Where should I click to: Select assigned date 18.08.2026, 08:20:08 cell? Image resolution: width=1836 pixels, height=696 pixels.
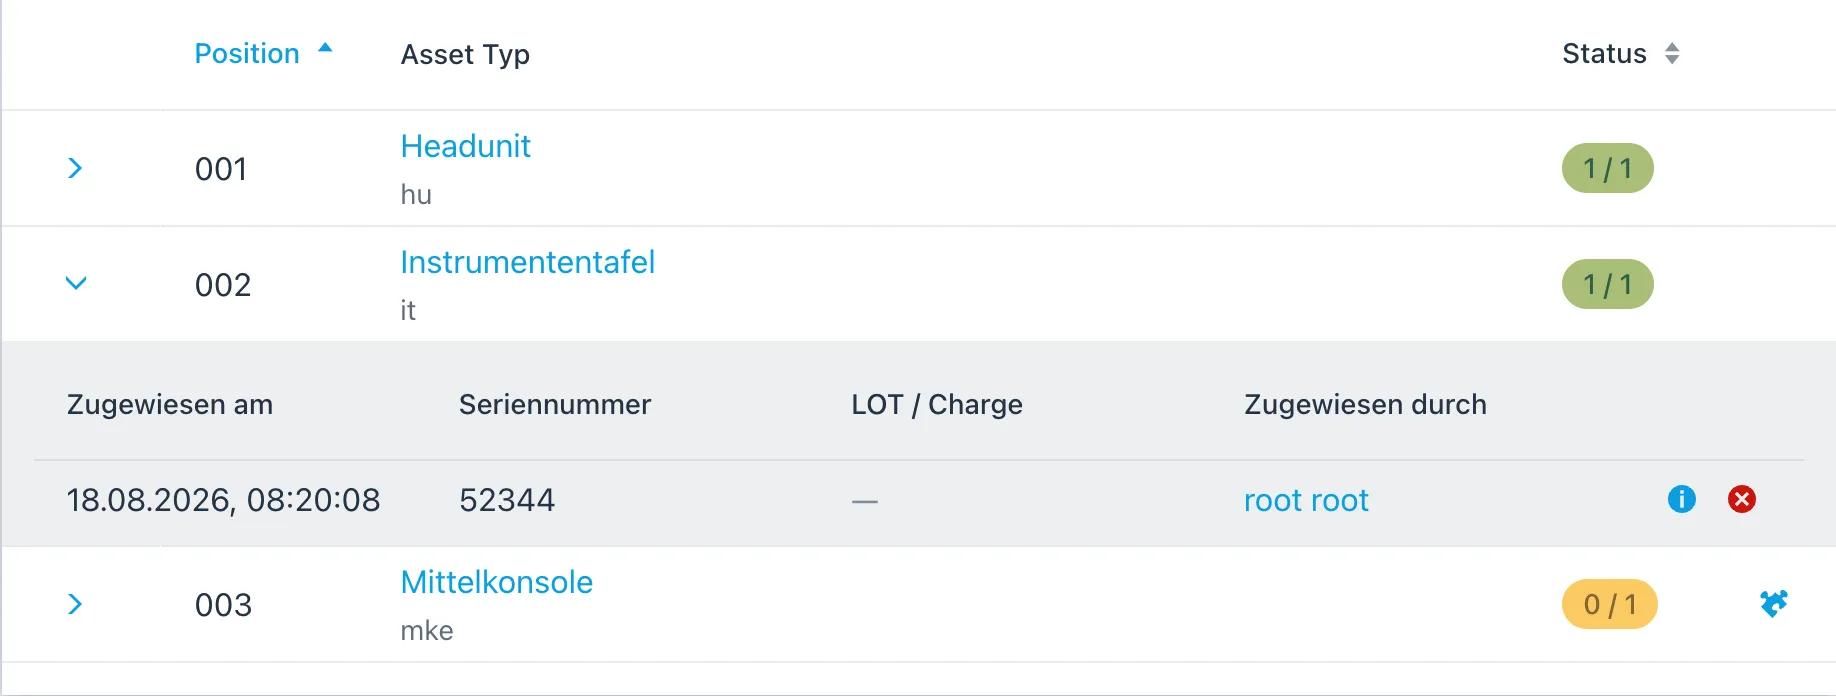coord(223,500)
